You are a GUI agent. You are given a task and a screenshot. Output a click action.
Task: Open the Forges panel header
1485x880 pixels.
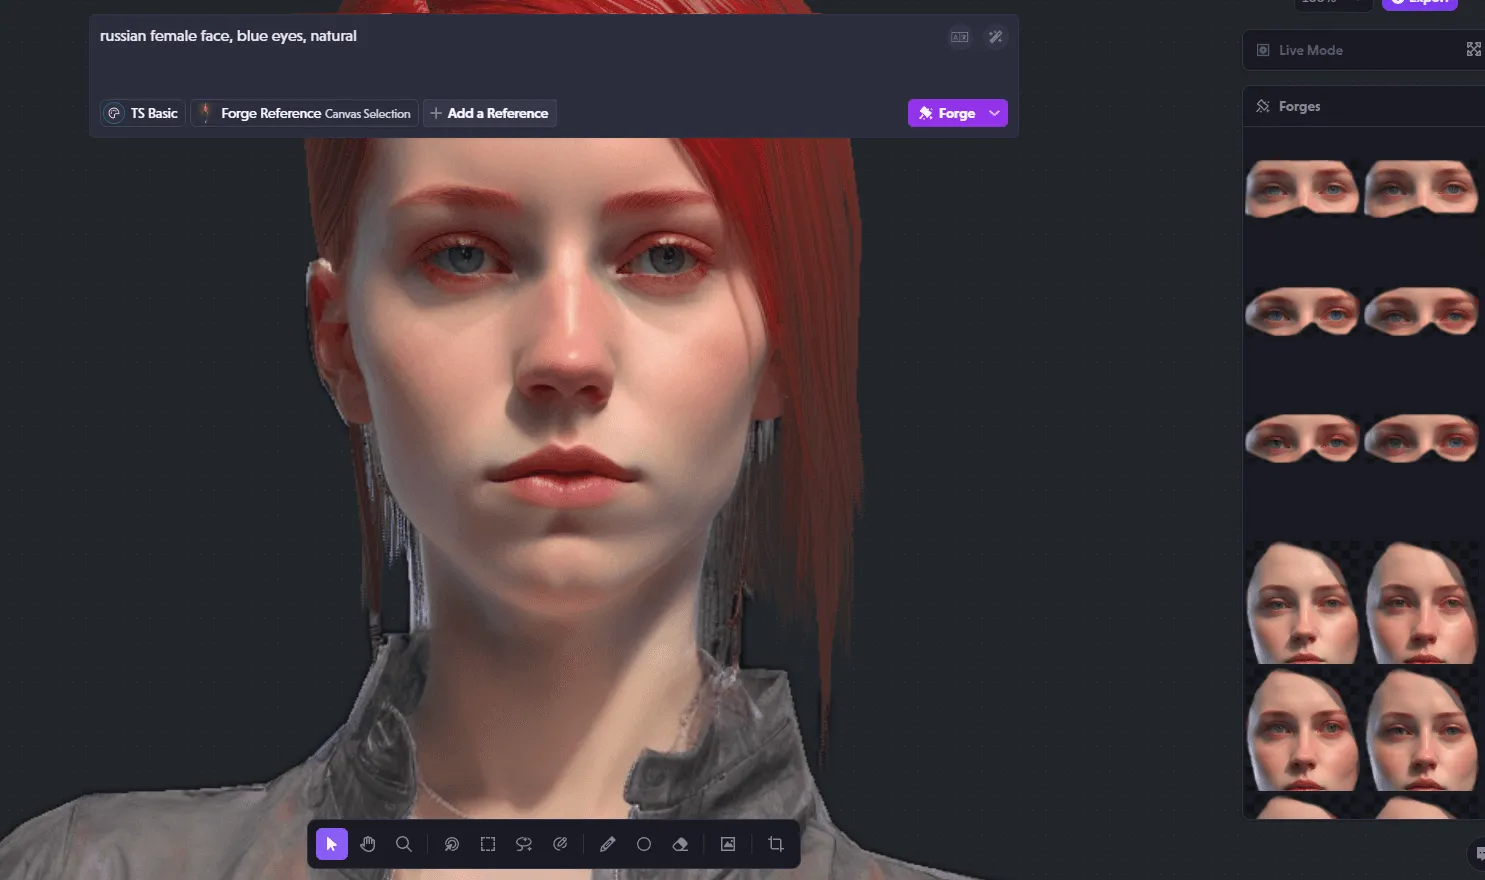click(x=1299, y=106)
